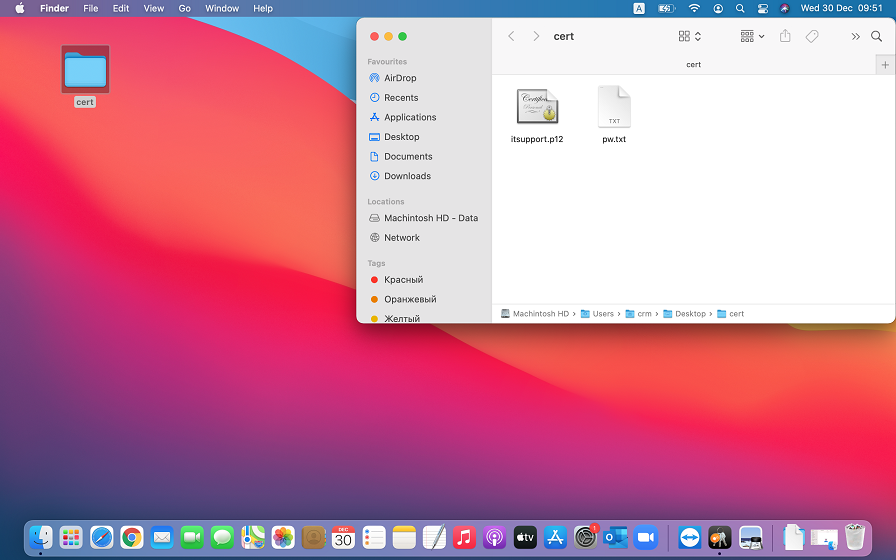Open Google Chrome from the Dock

pos(131,537)
